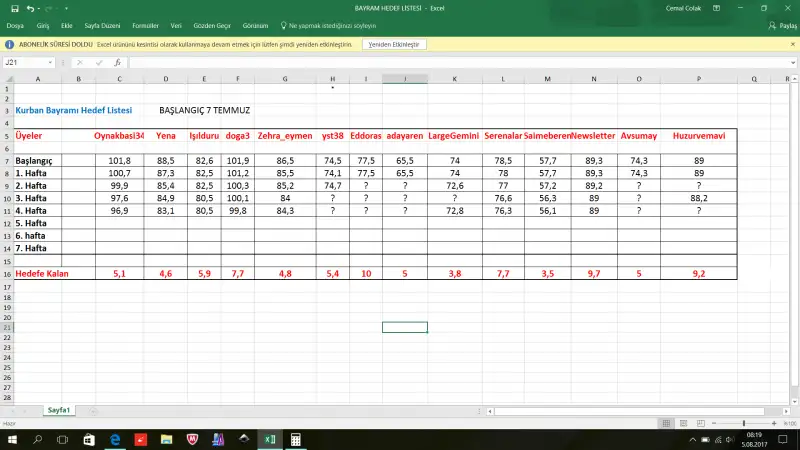
Task: Click the Yeniden Etkinleştir button
Action: (x=395, y=45)
